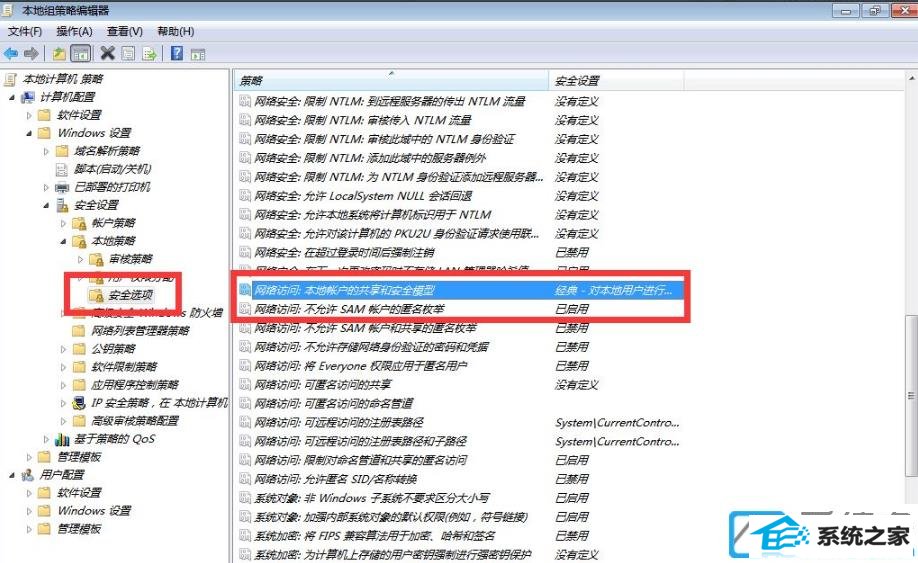Open the 帮助(H) menu
The image size is (918, 563).
point(176,31)
